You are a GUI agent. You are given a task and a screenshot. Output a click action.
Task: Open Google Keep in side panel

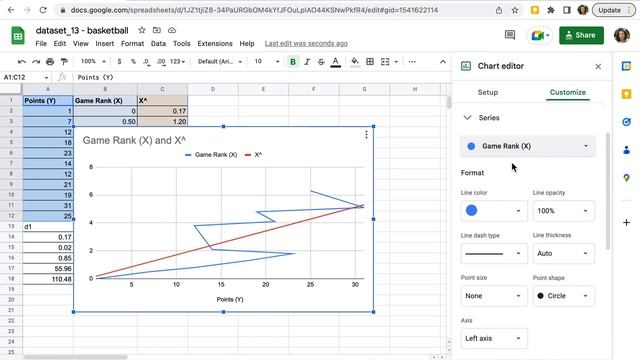tap(627, 94)
